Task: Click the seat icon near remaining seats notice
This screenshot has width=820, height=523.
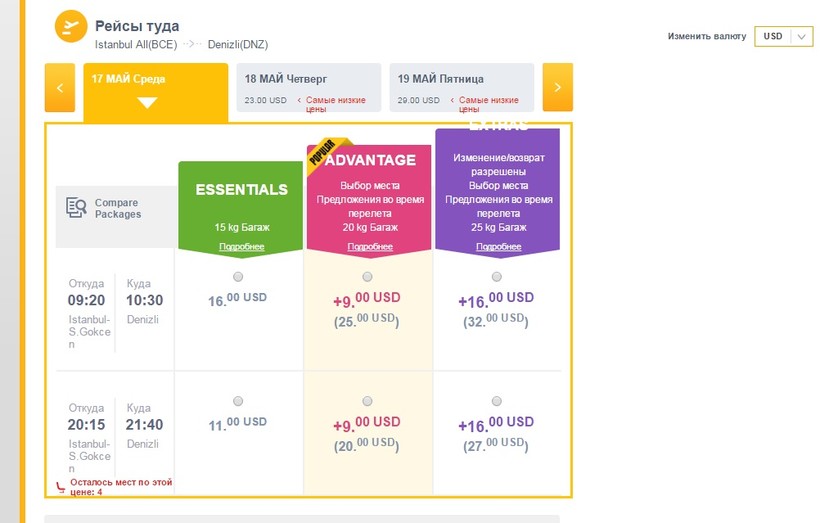Action: click(x=61, y=487)
